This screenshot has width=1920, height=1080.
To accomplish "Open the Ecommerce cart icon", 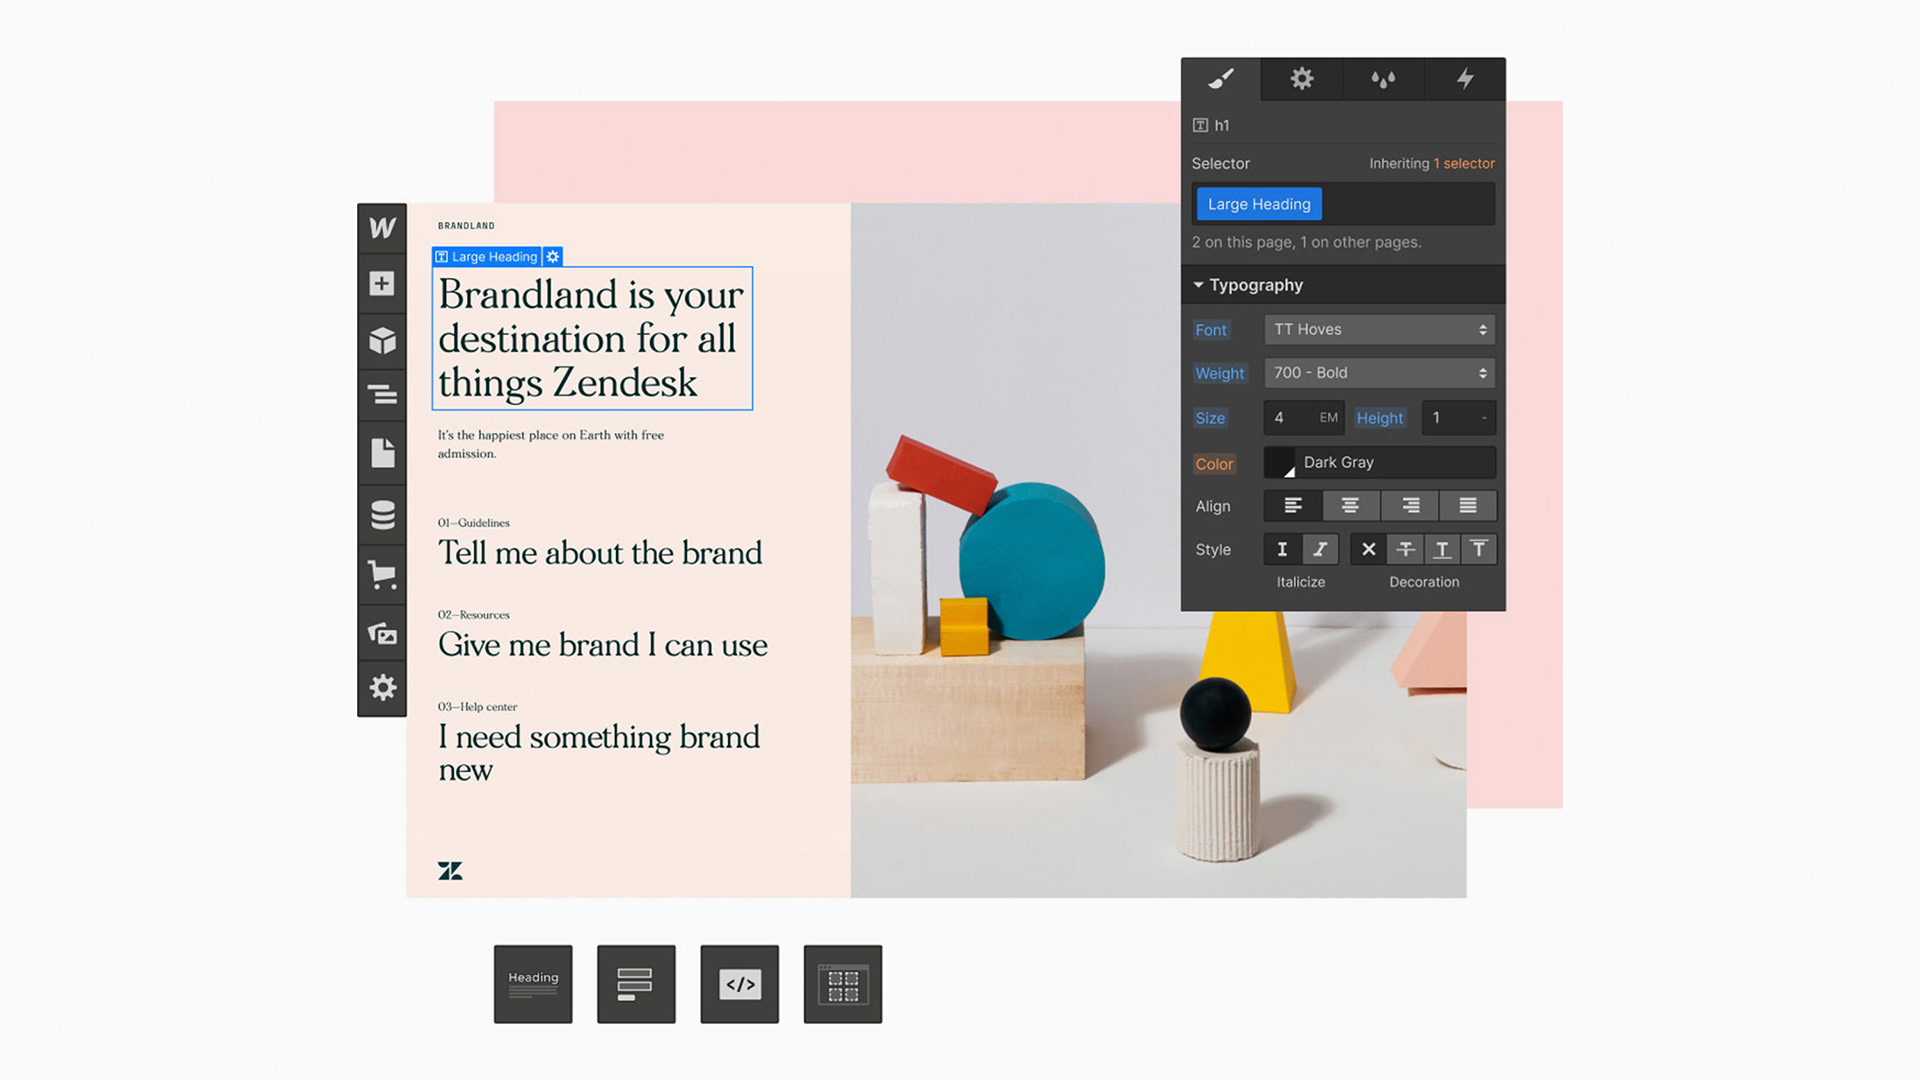I will point(382,574).
